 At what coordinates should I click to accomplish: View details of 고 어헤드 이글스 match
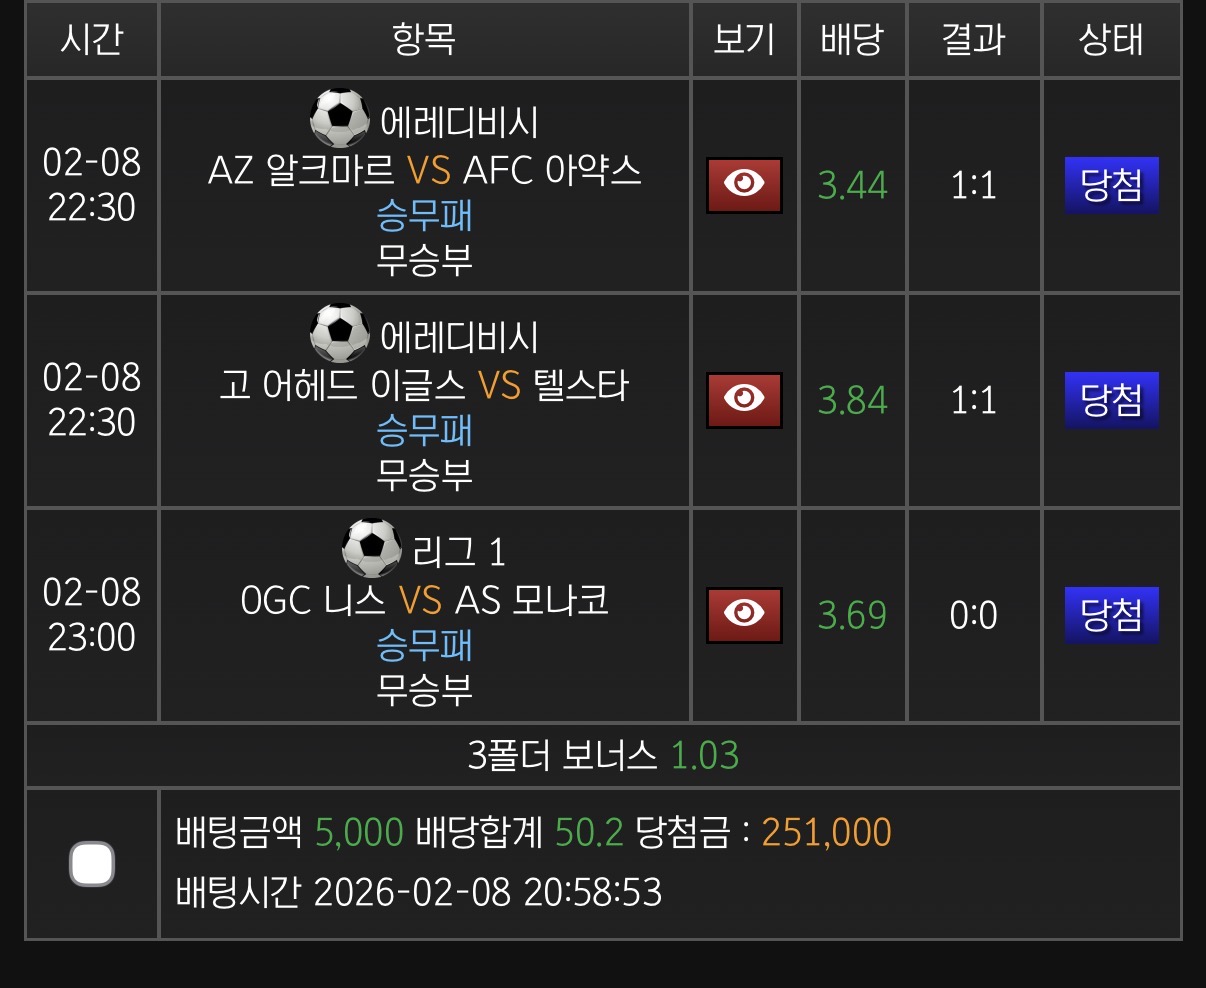tap(744, 400)
